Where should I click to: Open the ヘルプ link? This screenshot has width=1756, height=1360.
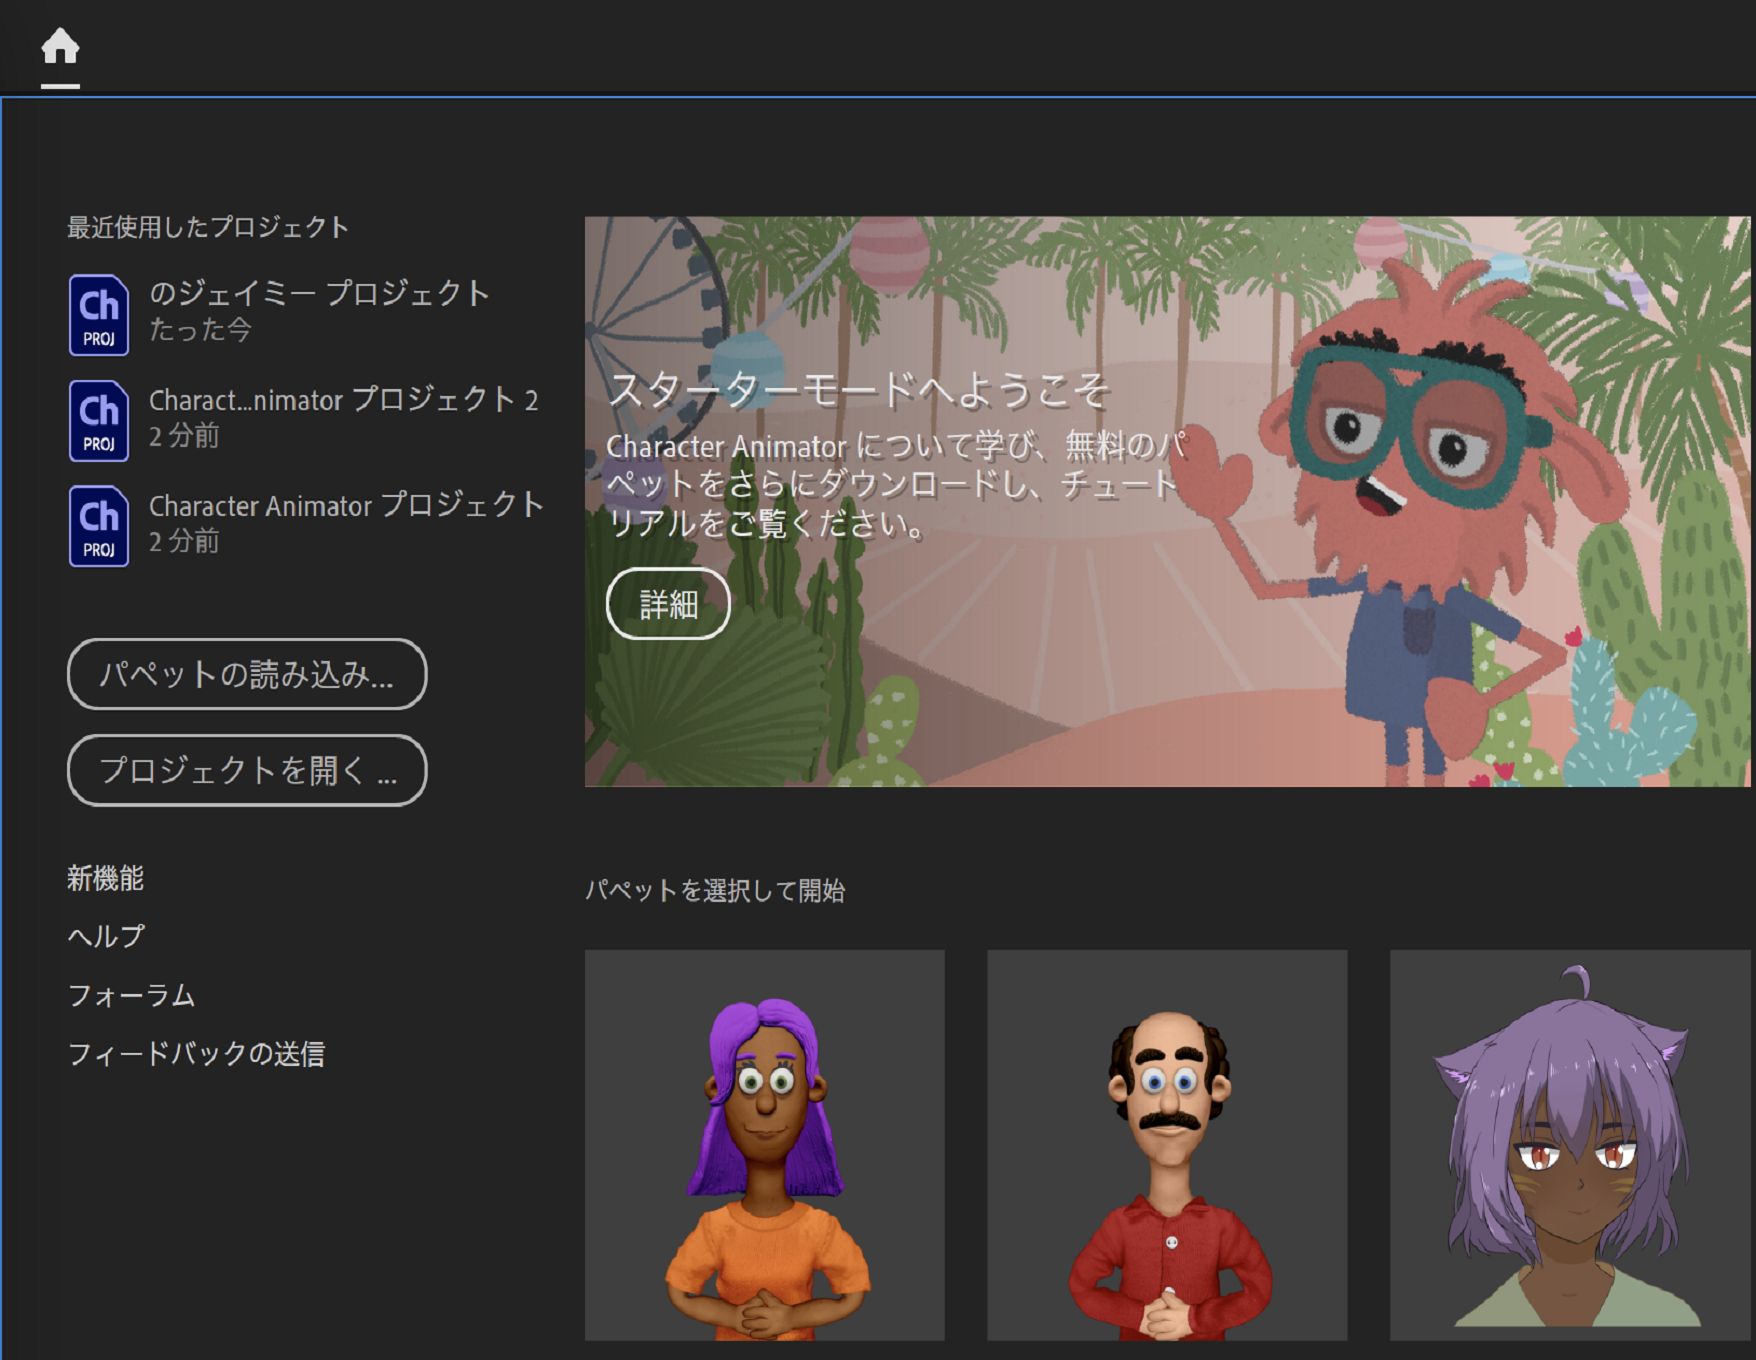pos(104,937)
